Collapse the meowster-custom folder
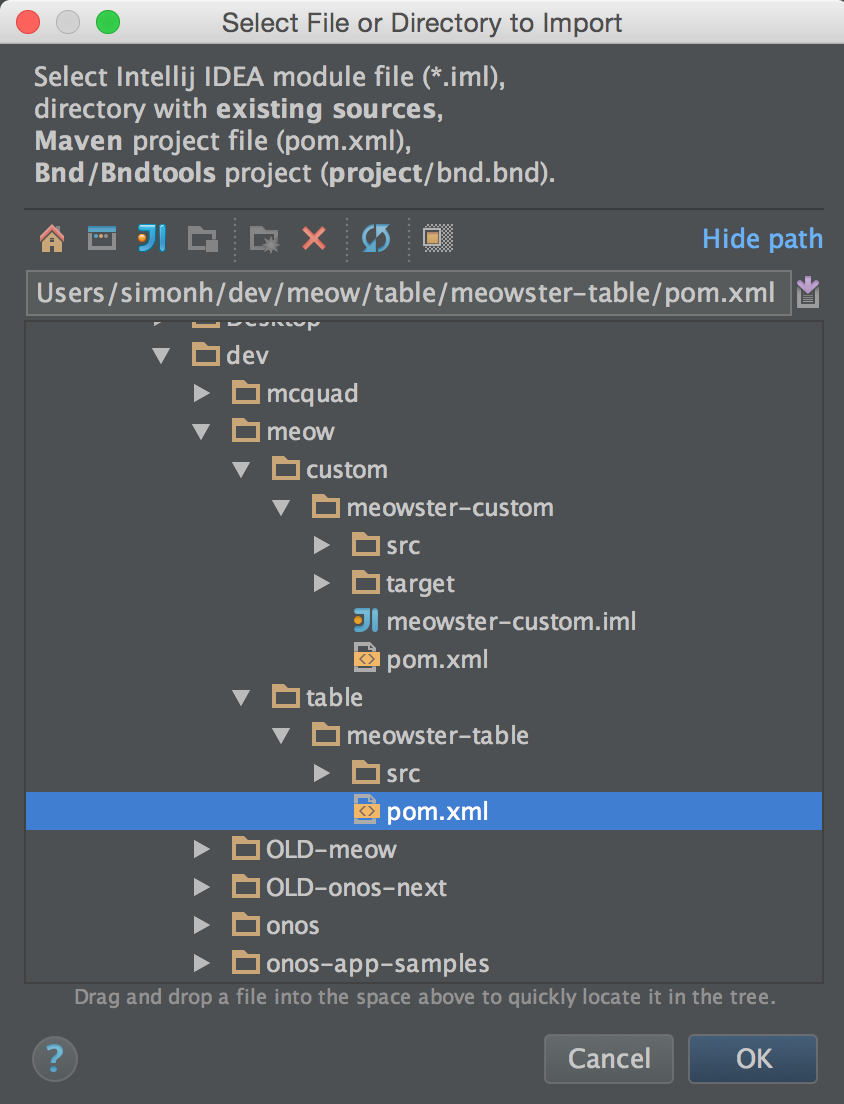The height and width of the screenshot is (1104, 844). click(282, 508)
